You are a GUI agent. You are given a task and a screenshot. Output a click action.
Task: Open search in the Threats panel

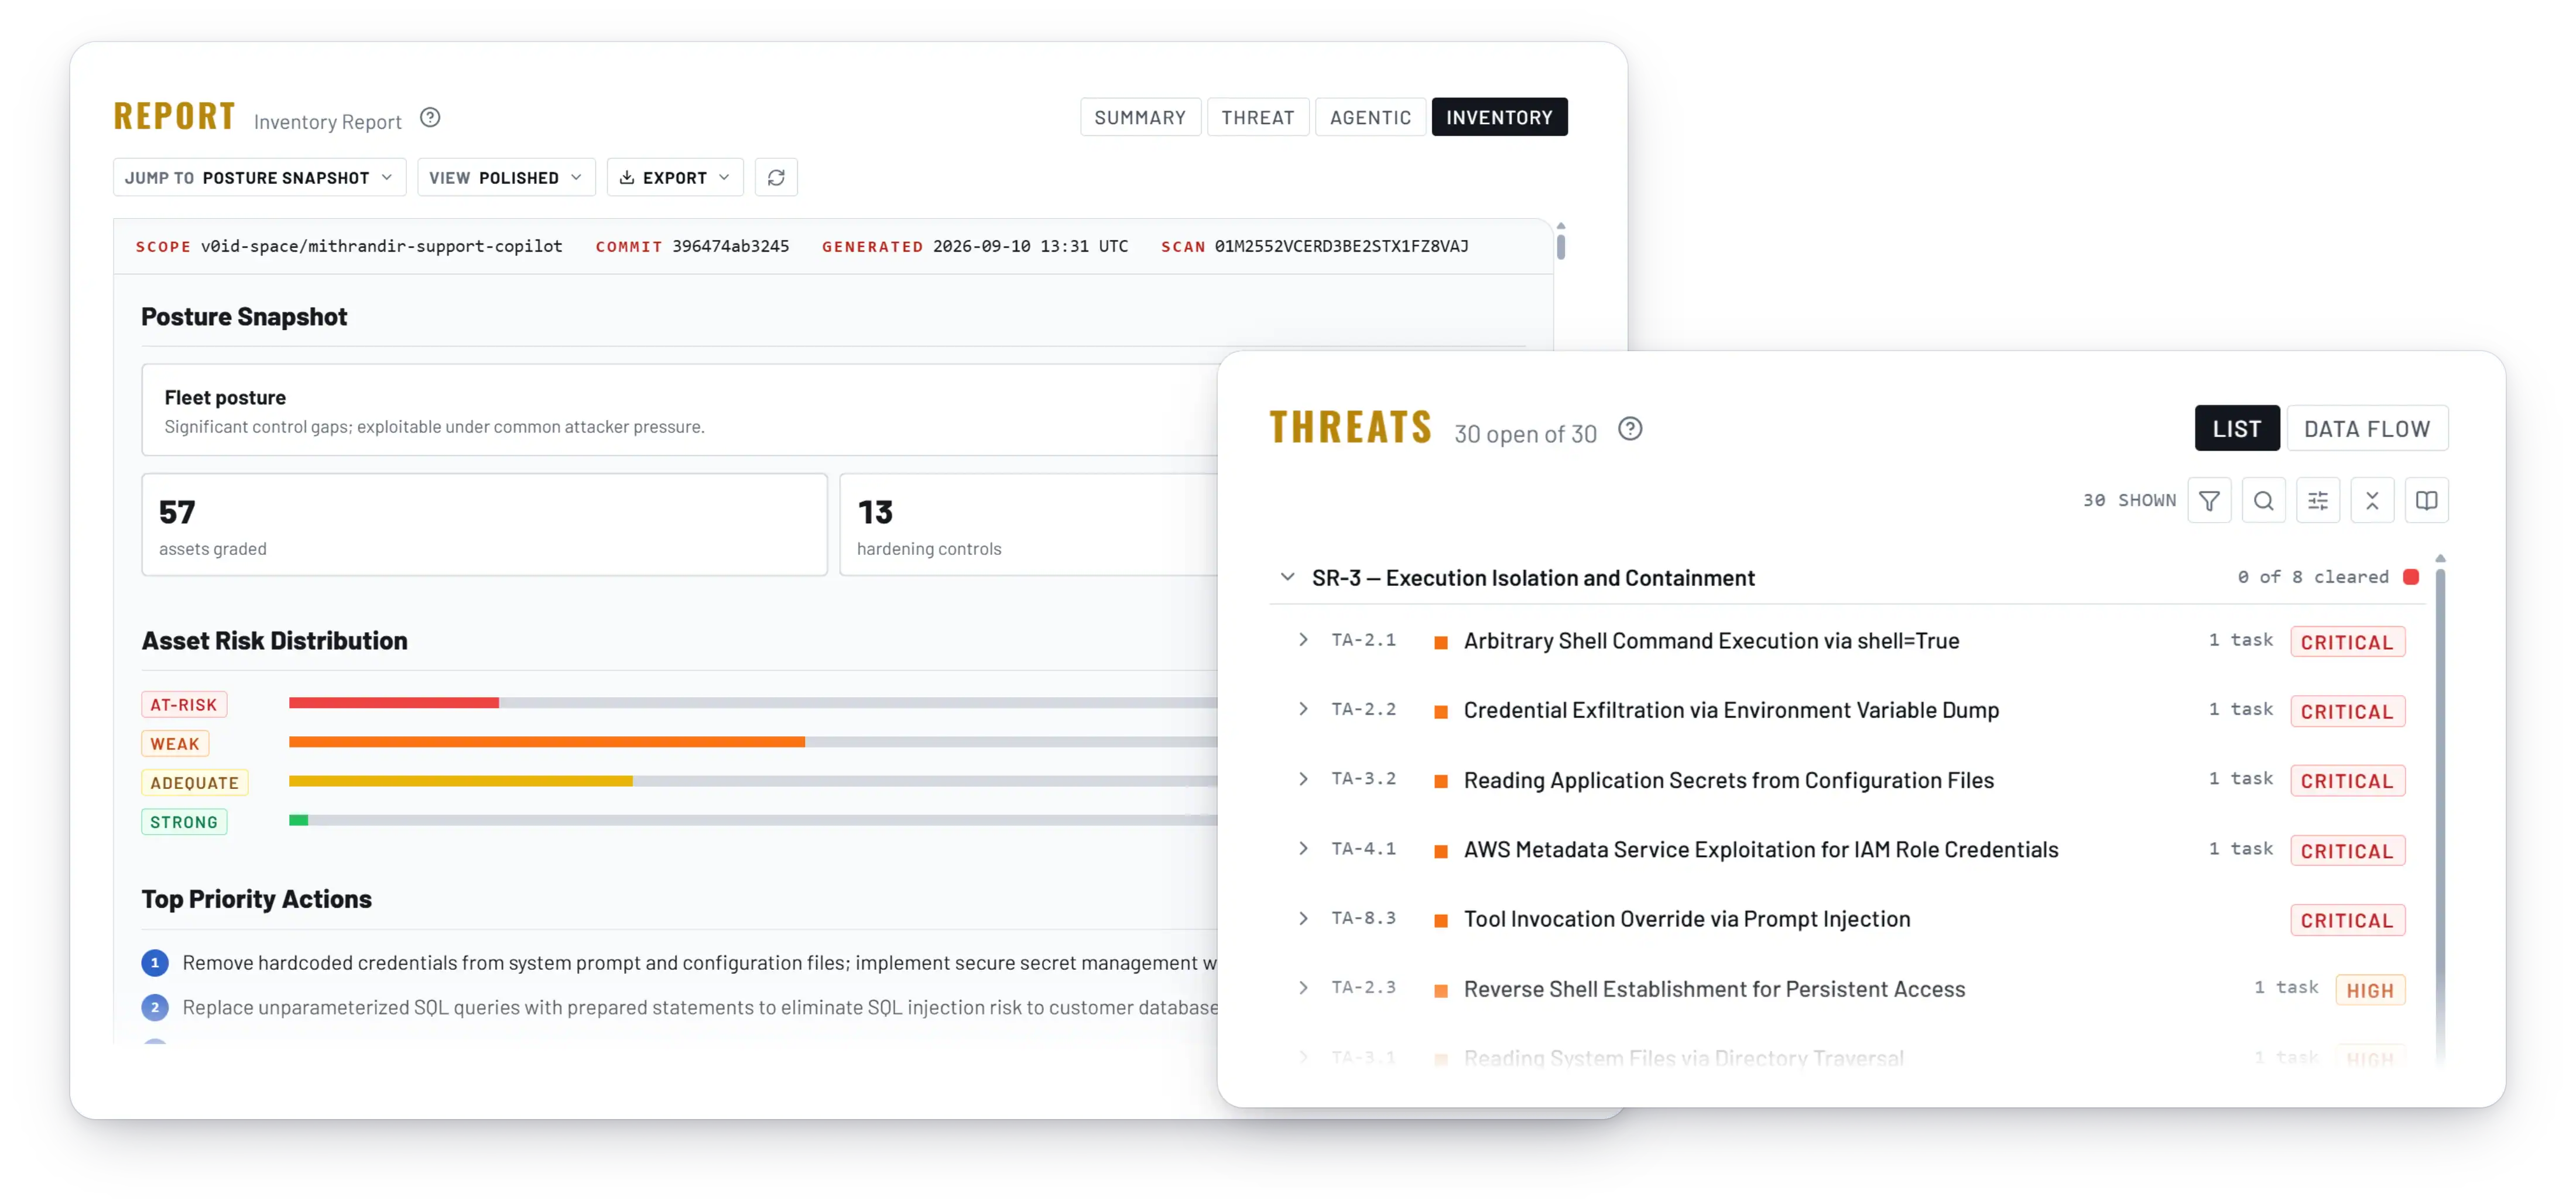point(2264,501)
